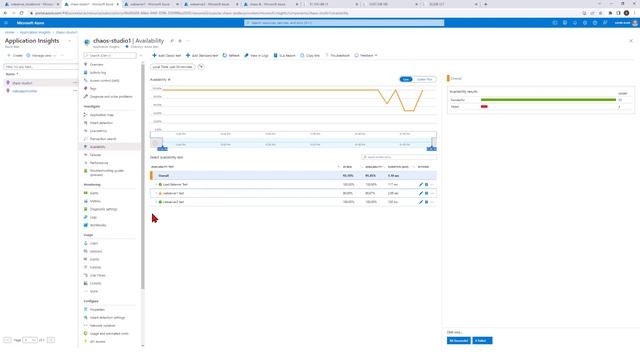This screenshot has height=360, width=640.
Task: Click the Metrics icon
Action: 86,201
